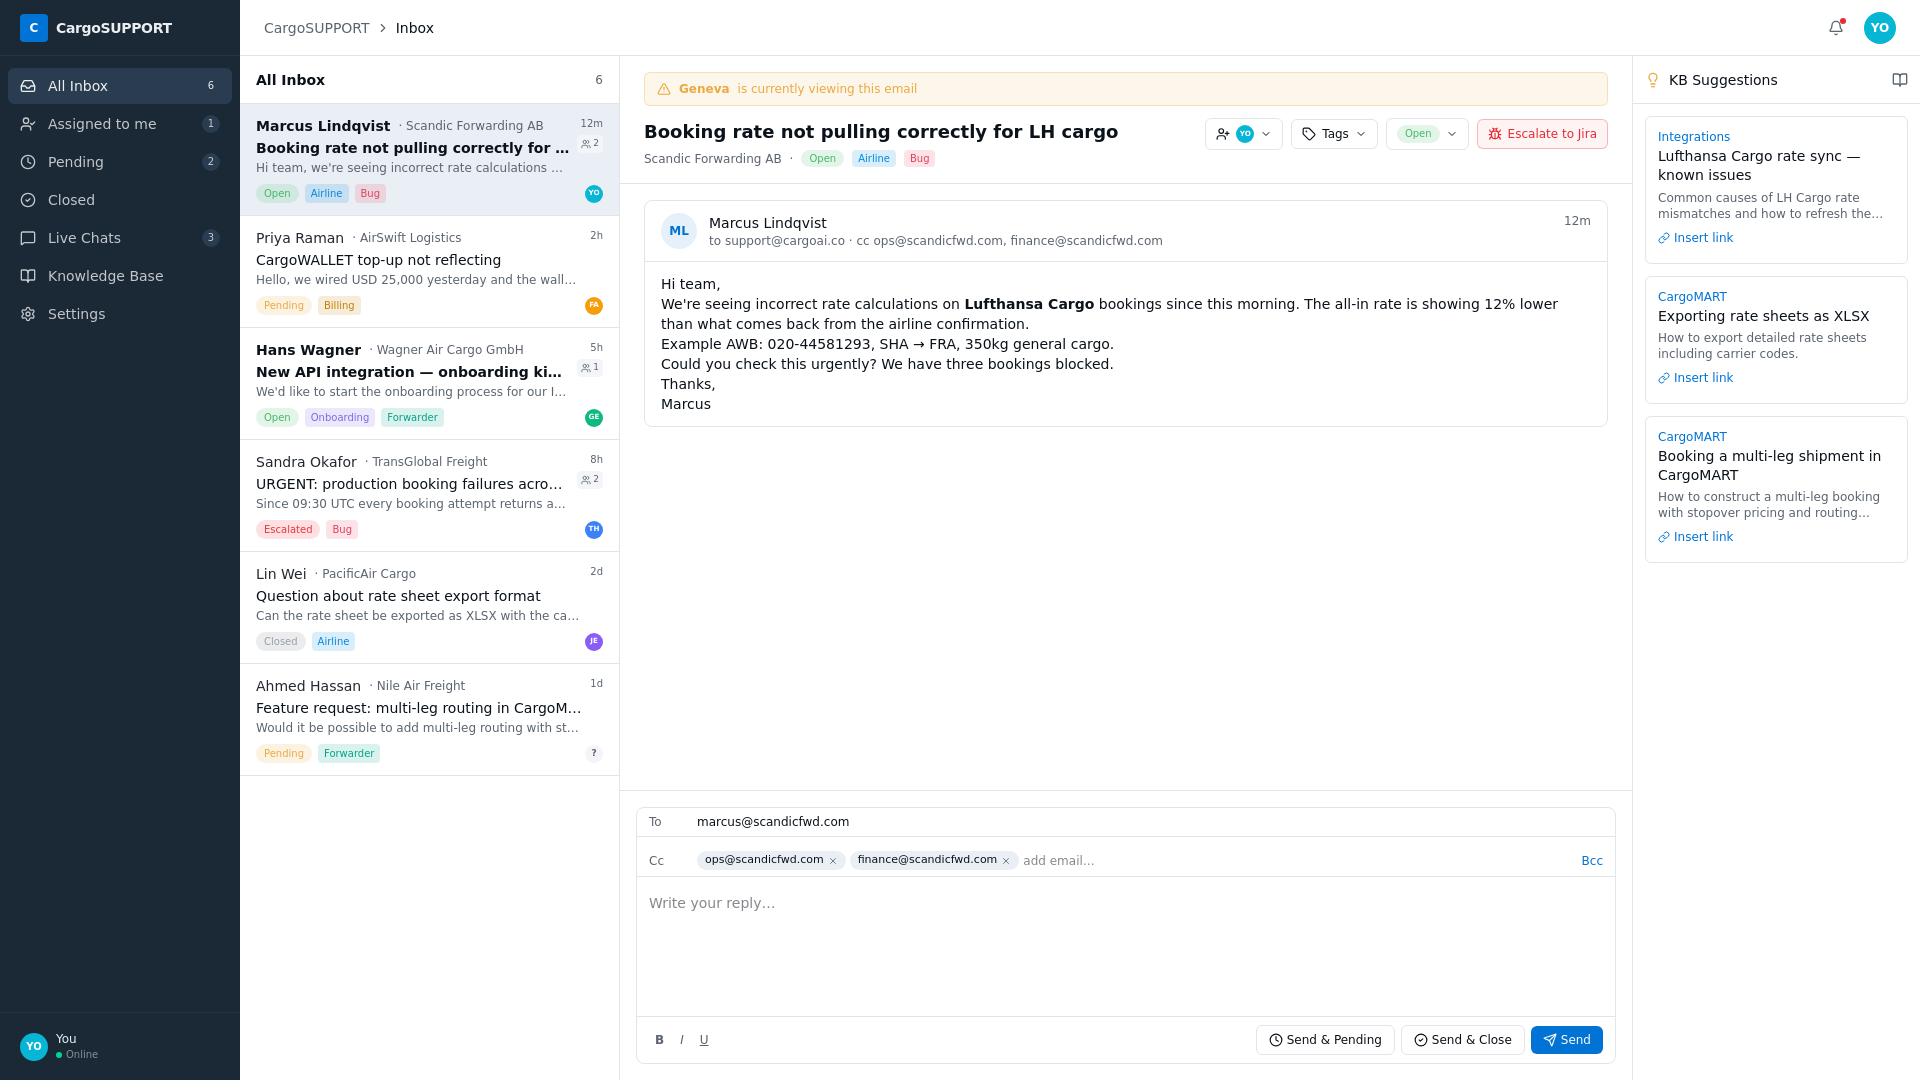Click the GE assignee avatar on Hans Wagner email

coord(594,418)
